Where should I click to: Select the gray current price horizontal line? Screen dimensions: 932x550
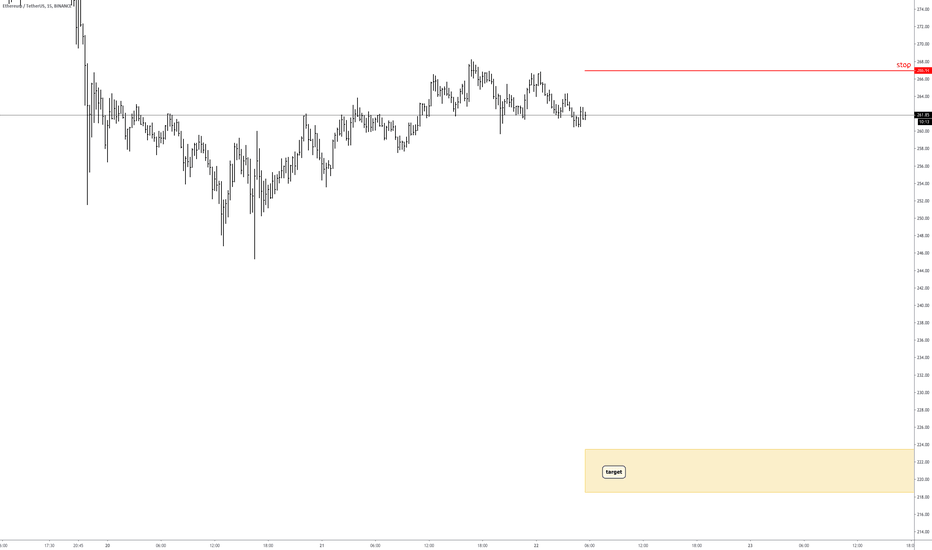457,115
